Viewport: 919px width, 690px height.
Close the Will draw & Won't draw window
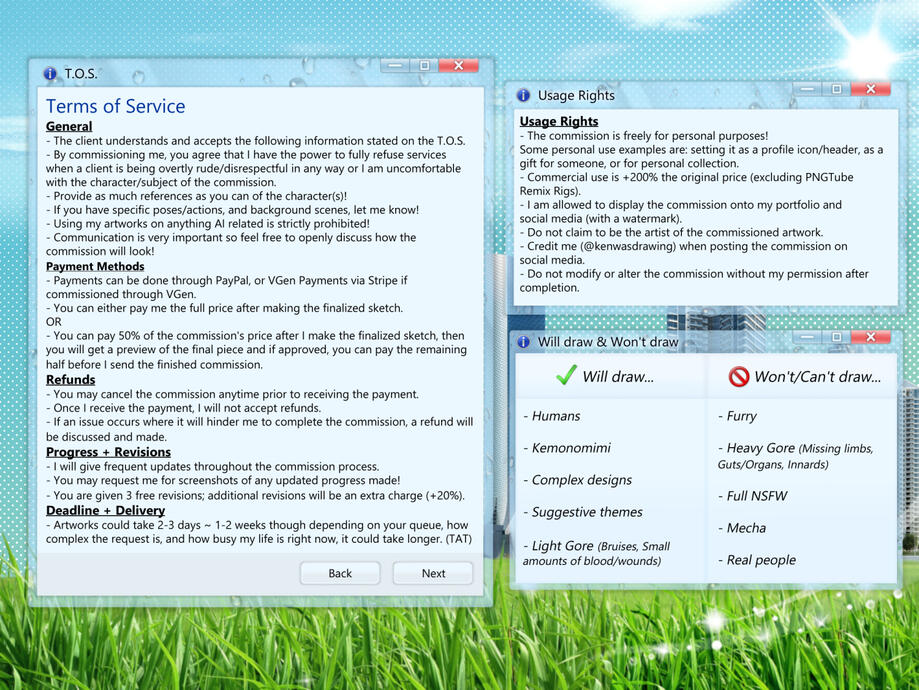click(x=870, y=337)
